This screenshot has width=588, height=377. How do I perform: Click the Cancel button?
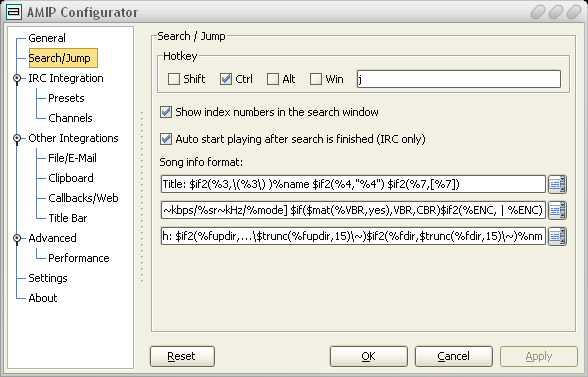click(x=454, y=356)
